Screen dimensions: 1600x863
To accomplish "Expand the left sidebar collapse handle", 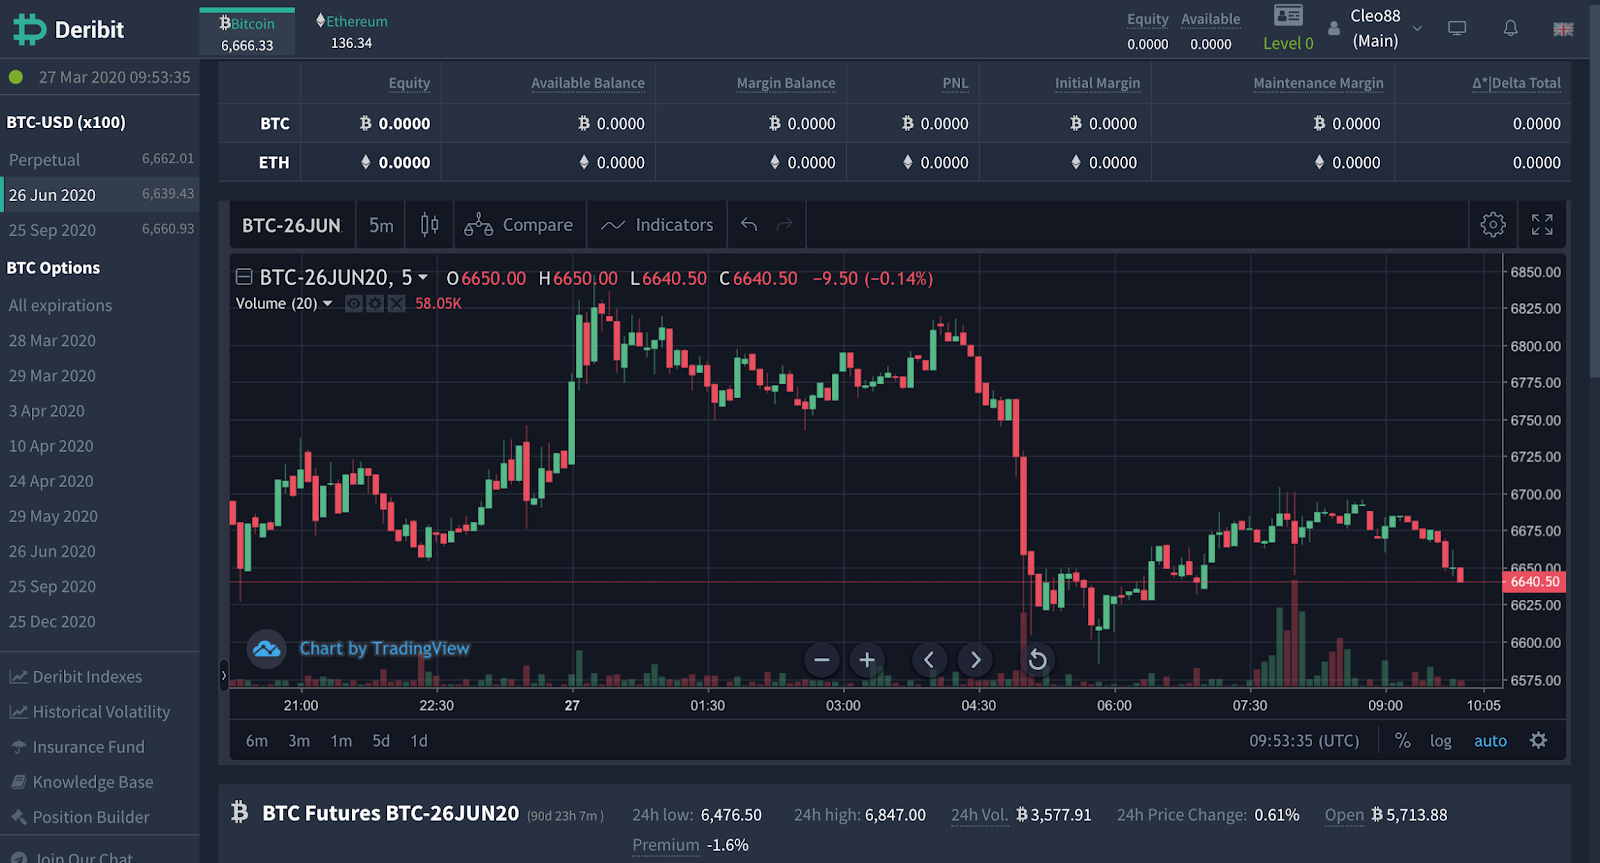I will pyautogui.click(x=223, y=676).
